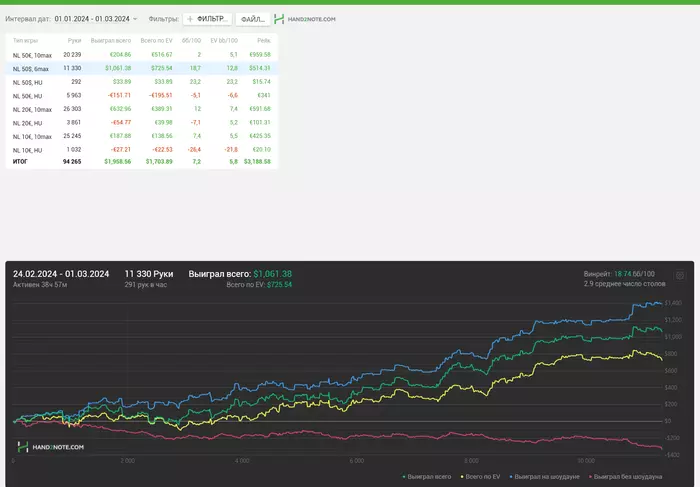
Task: Click chart date range 24.02.2024 - 01.03.2024
Action: point(61,274)
